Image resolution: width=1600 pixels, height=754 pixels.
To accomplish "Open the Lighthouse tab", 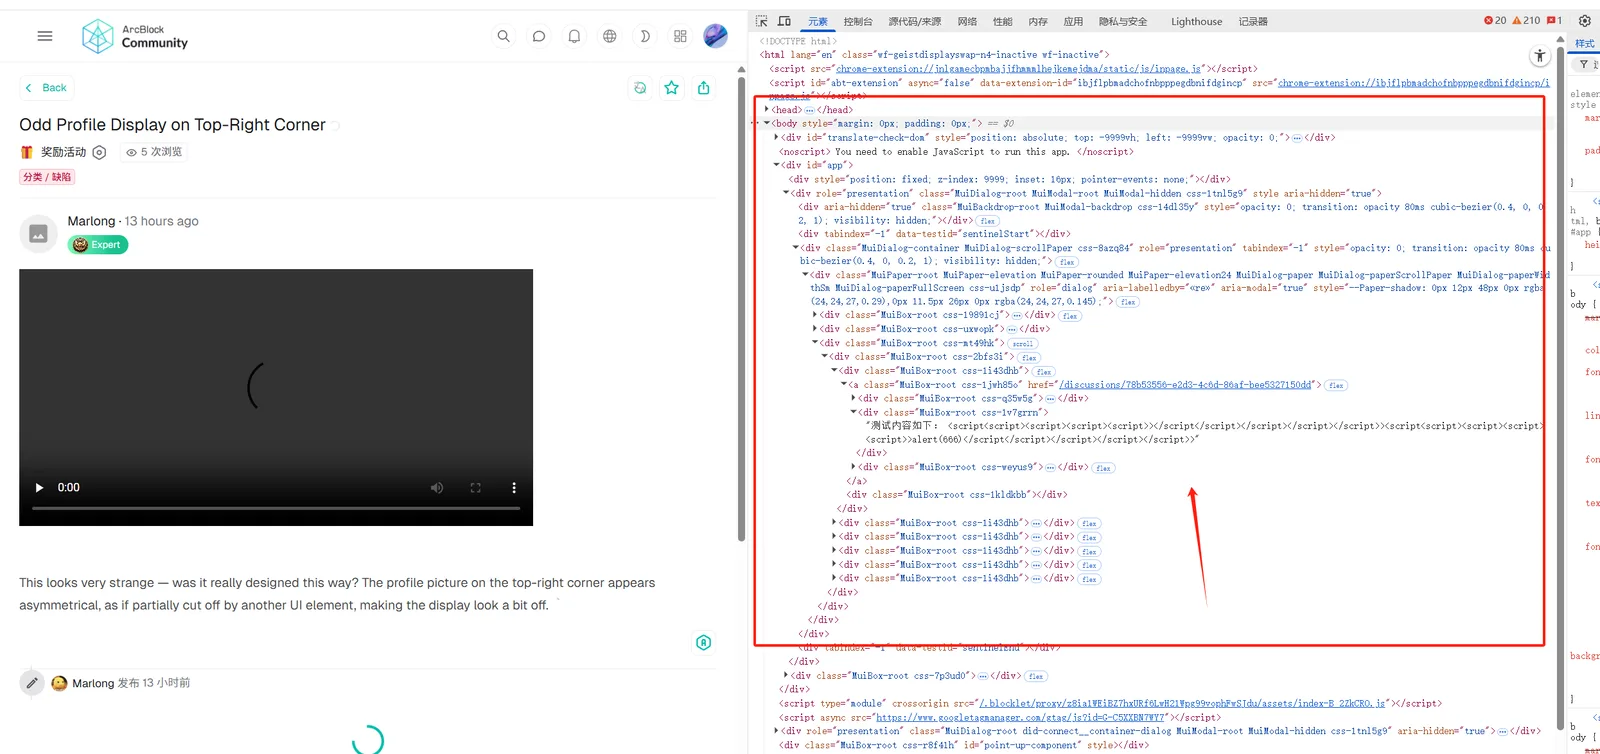I will coord(1196,21).
